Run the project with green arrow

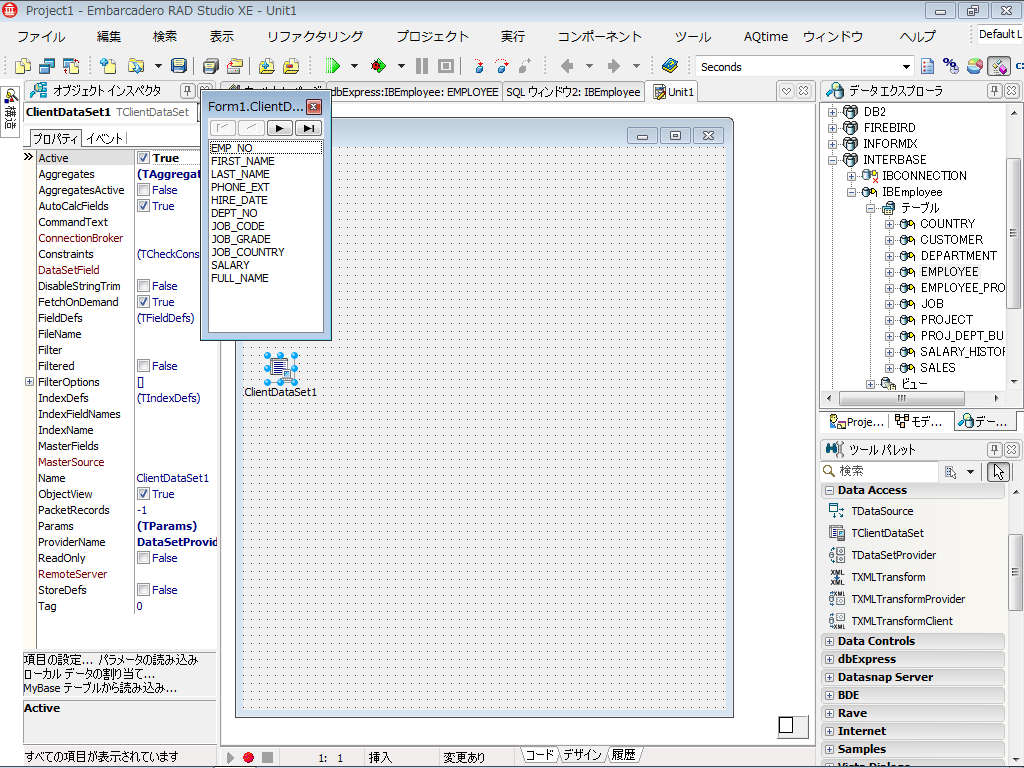(333, 66)
